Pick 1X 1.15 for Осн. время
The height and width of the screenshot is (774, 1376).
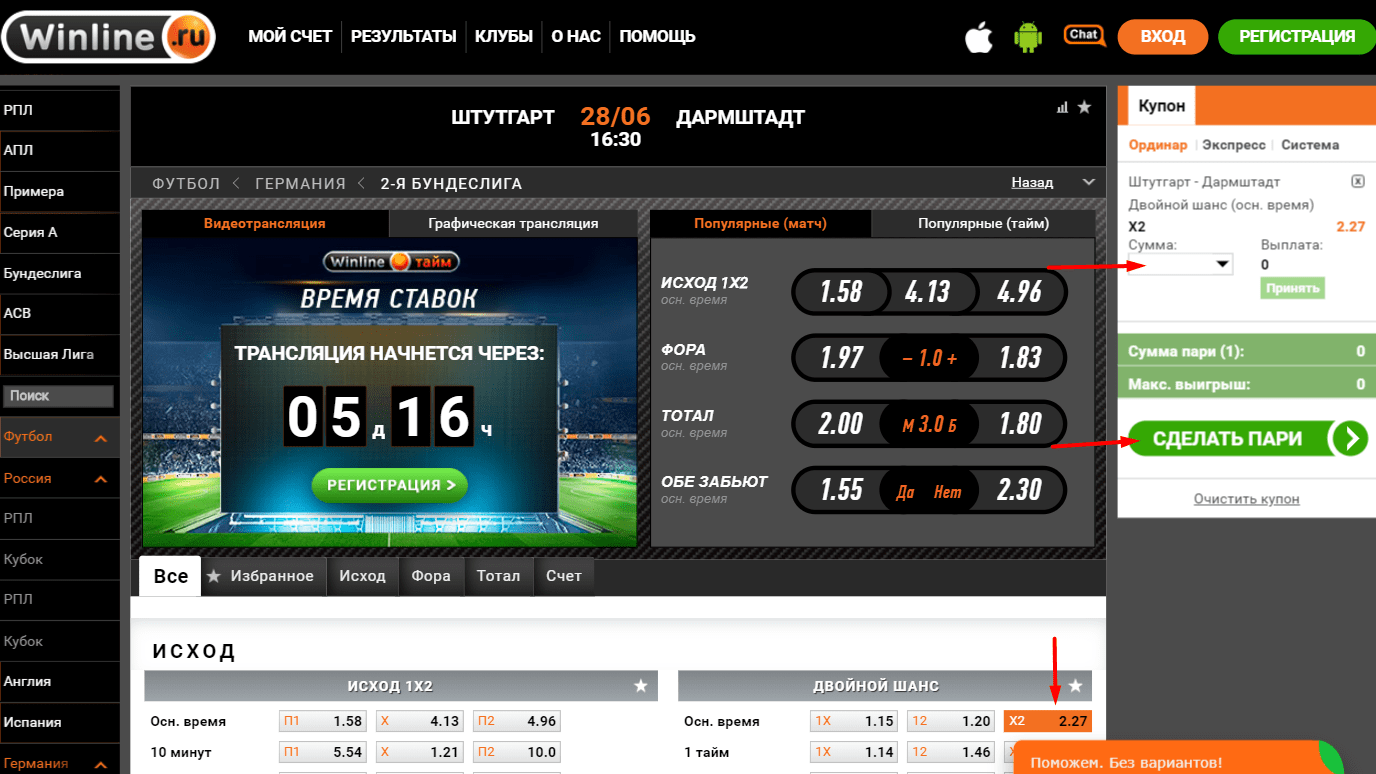tap(854, 721)
